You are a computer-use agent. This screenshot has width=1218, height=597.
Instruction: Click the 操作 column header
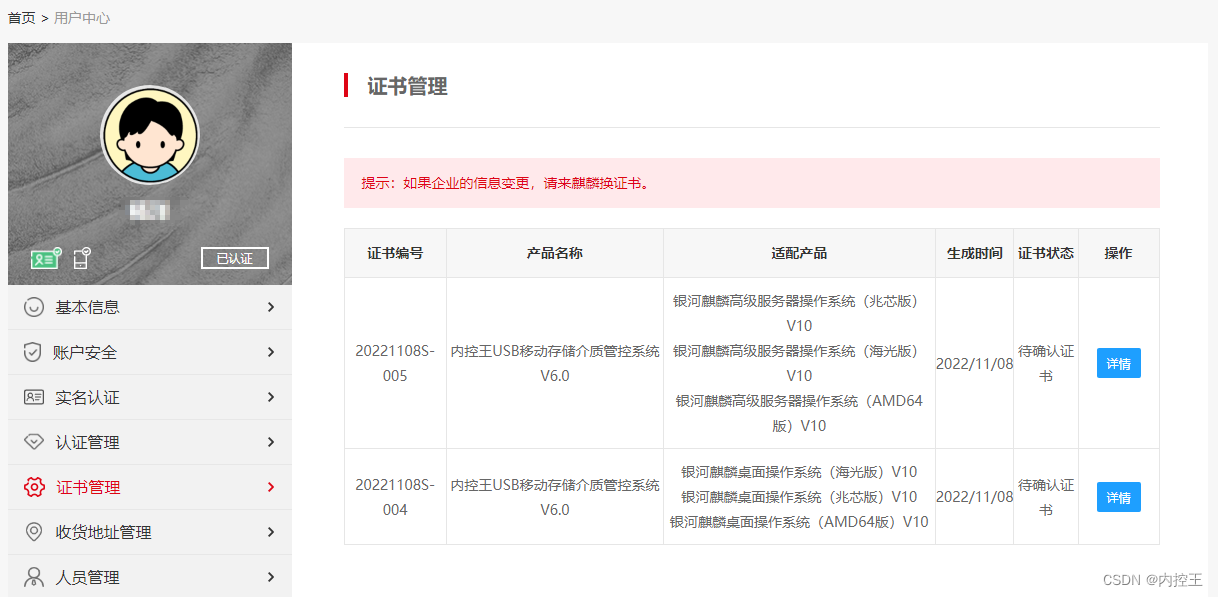point(1119,253)
